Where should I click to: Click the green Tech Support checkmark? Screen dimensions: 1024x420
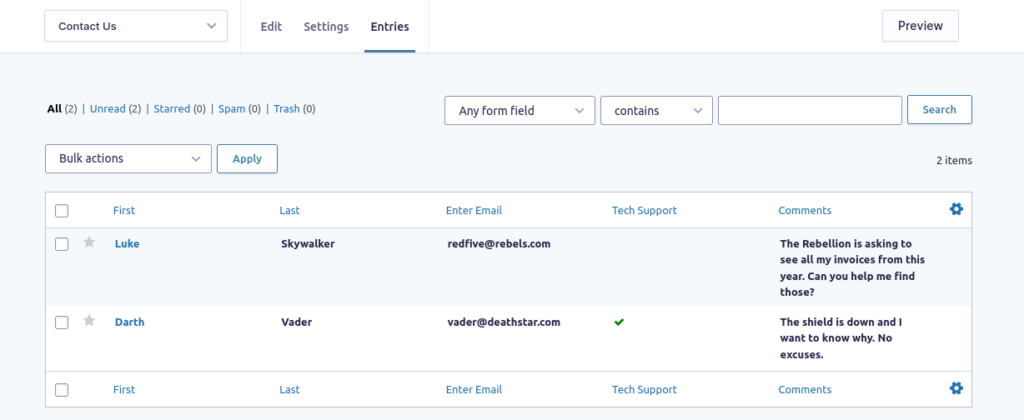point(619,322)
